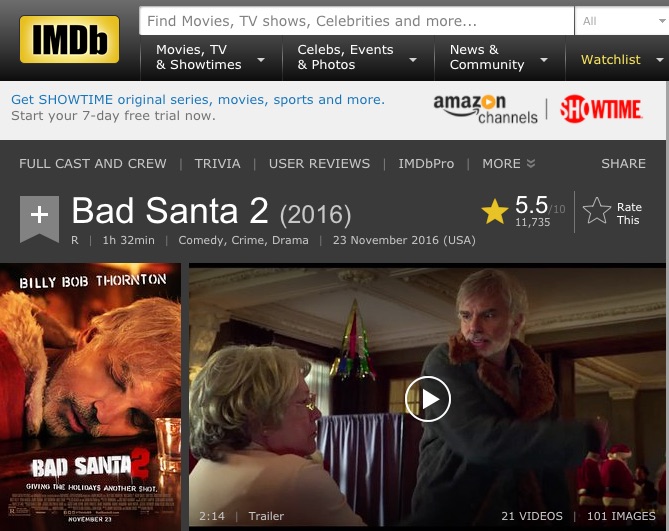Click the SHARE button
The height and width of the screenshot is (531, 669).
[623, 163]
